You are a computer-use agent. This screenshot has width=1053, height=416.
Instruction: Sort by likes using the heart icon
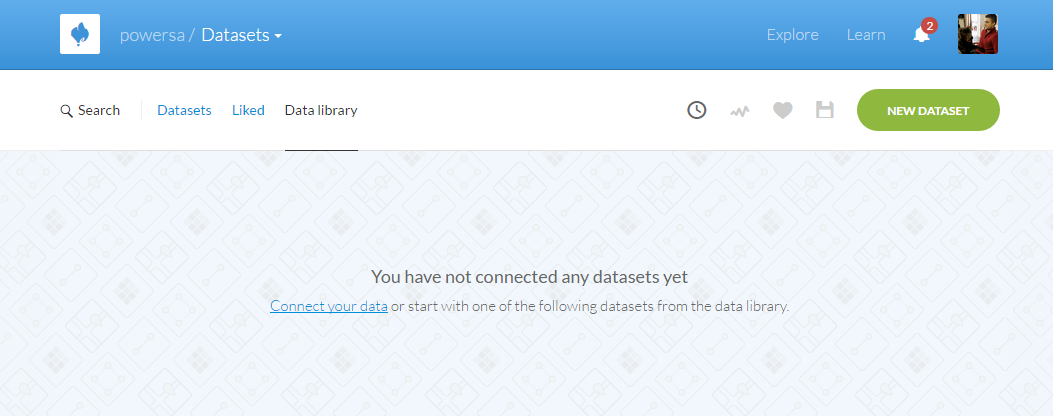click(x=782, y=110)
